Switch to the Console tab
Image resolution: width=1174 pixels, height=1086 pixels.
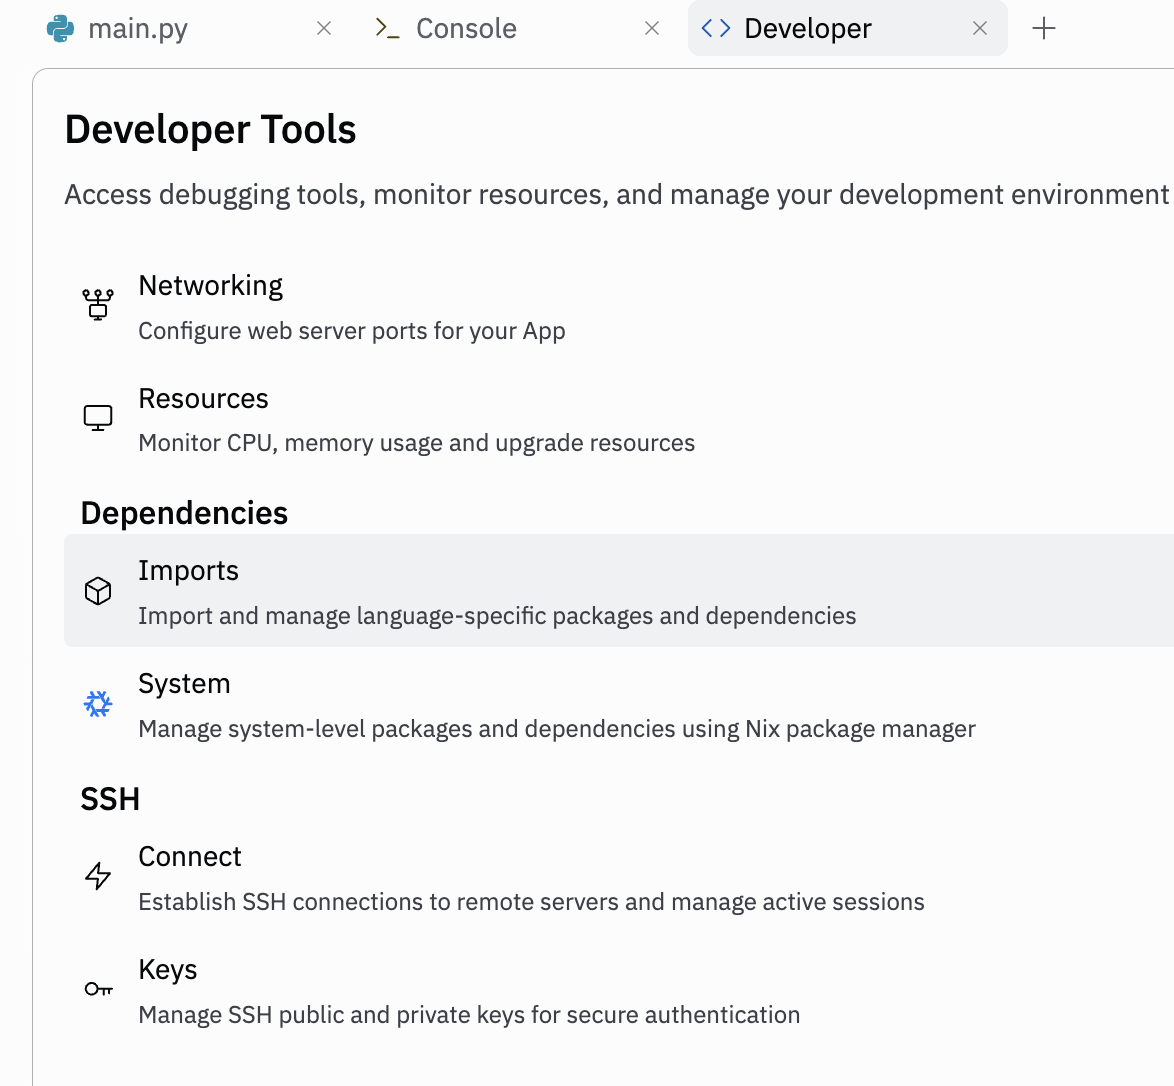coord(466,29)
